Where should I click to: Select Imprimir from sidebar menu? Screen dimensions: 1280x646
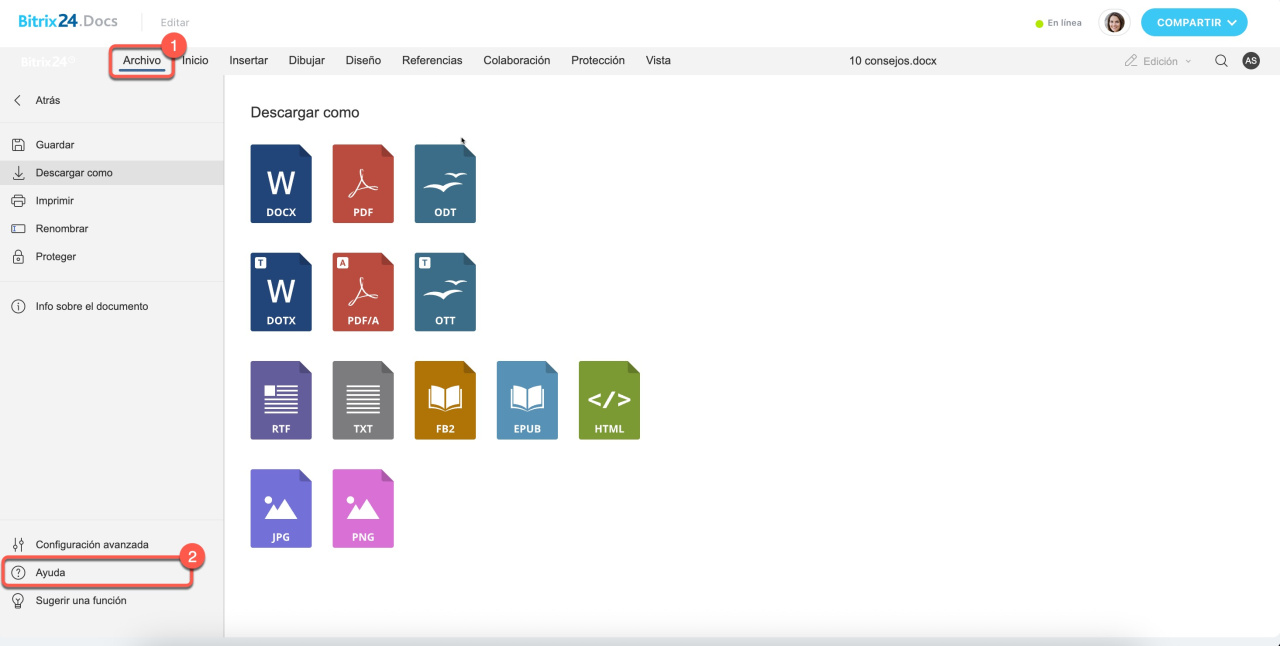[55, 201]
